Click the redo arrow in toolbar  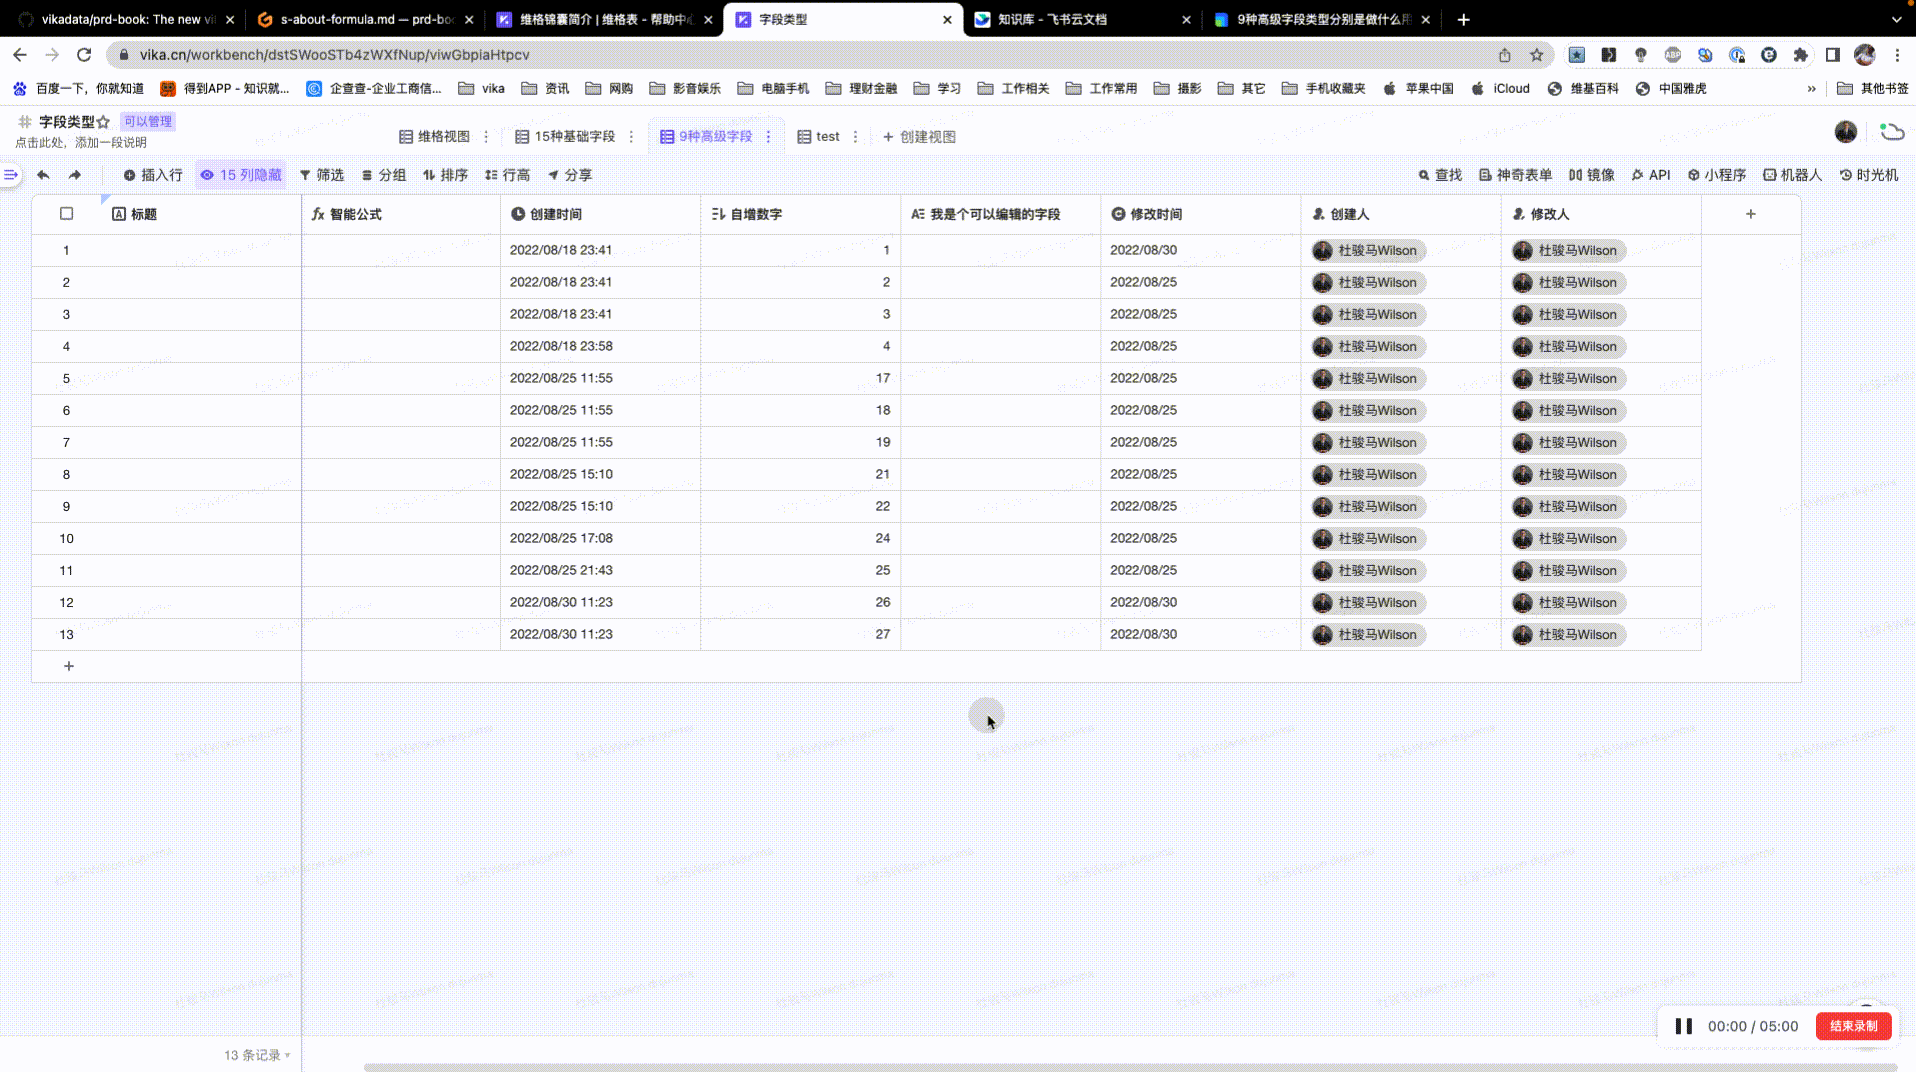tap(75, 175)
